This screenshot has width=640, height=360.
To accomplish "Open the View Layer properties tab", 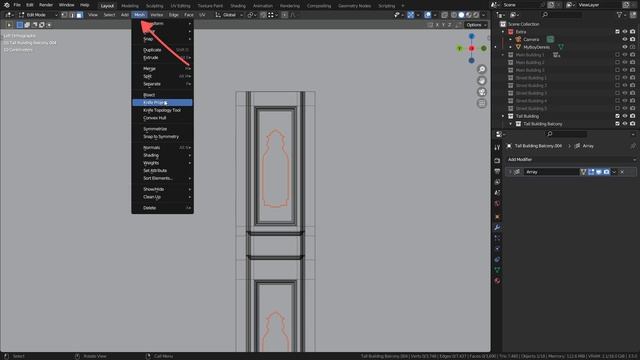I will 497,182.
